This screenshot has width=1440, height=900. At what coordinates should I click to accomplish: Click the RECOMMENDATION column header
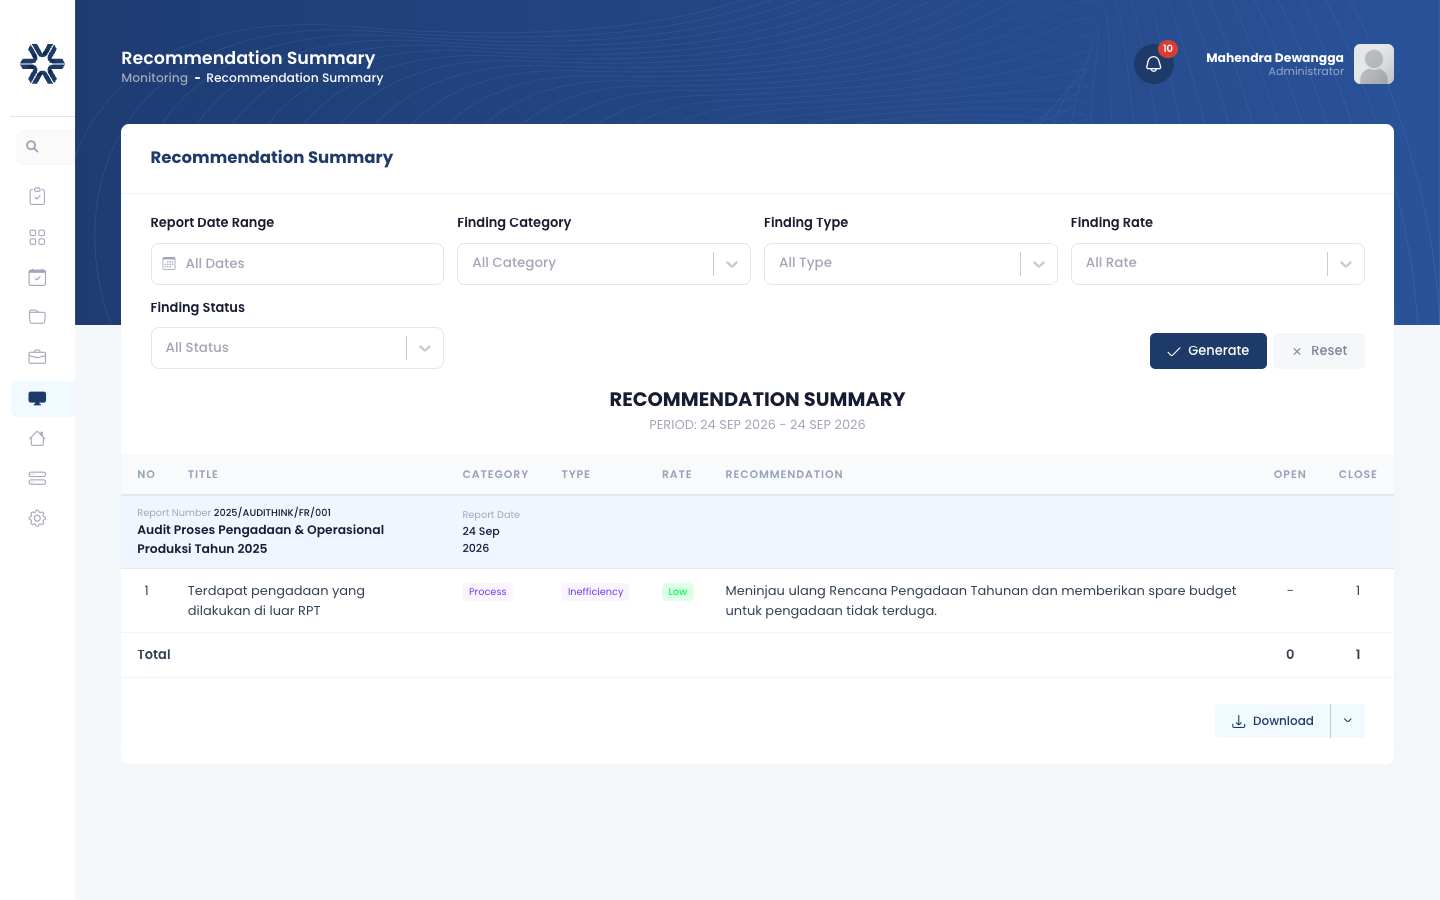coord(784,475)
